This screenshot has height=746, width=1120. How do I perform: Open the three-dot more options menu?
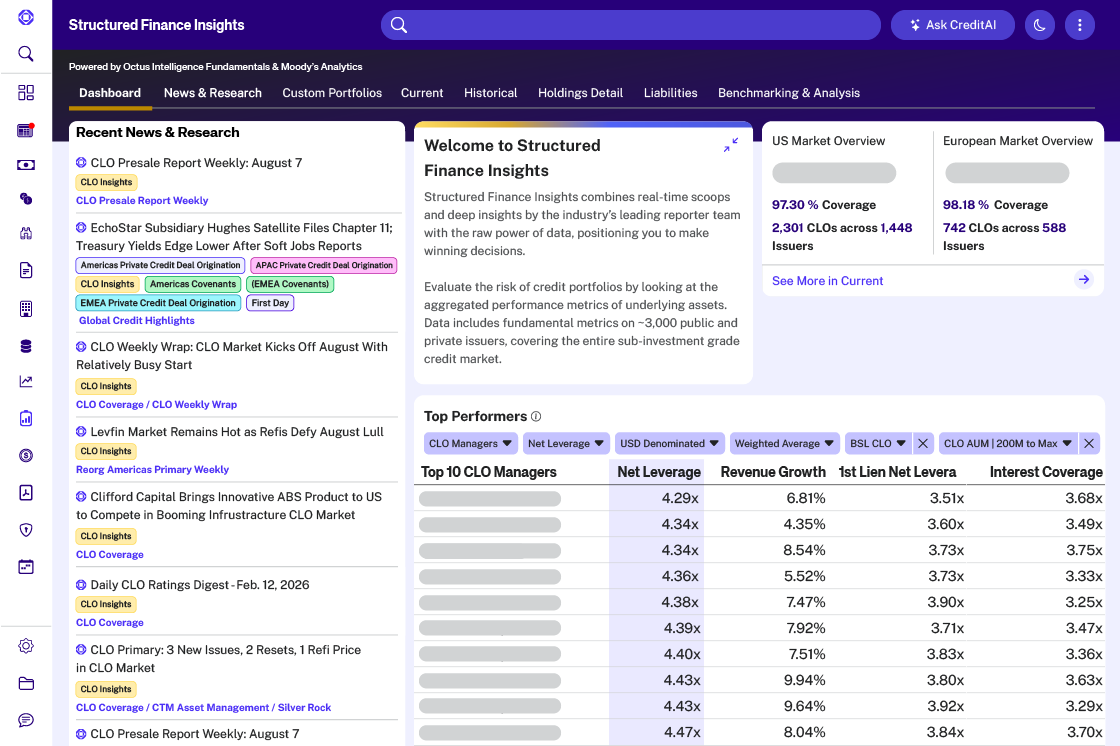tap(1079, 25)
